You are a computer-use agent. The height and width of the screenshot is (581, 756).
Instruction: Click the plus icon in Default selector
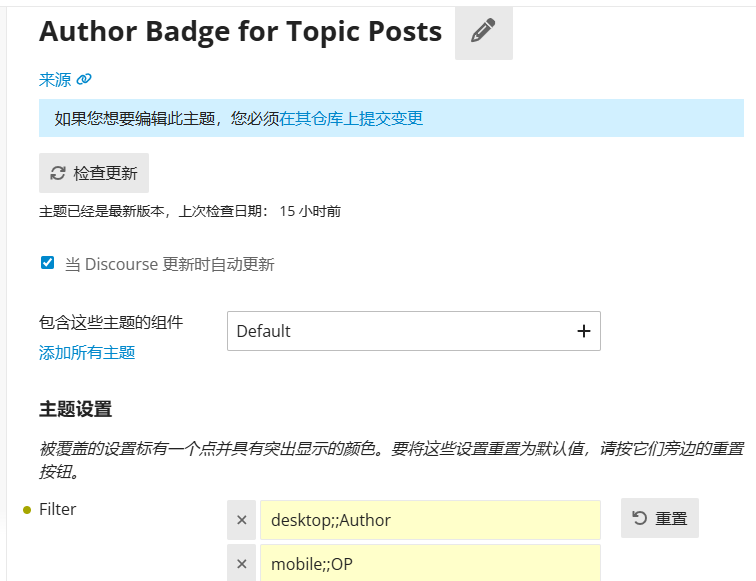(583, 331)
